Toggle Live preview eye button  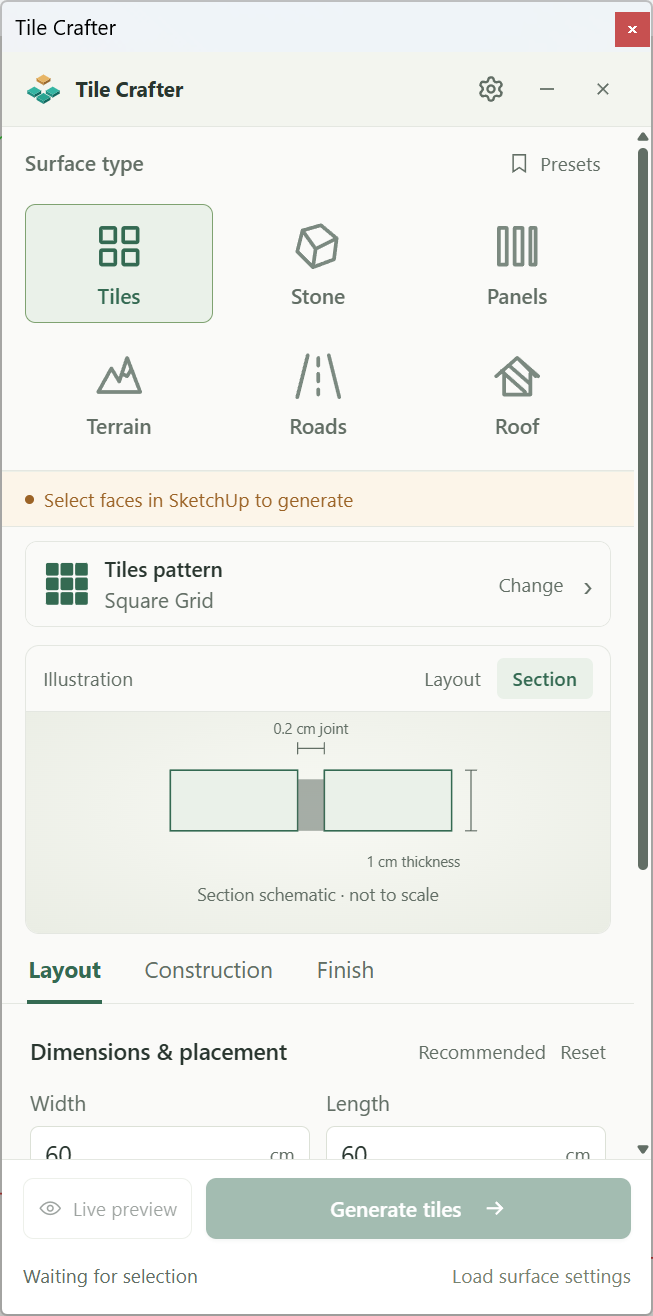tap(108, 1209)
